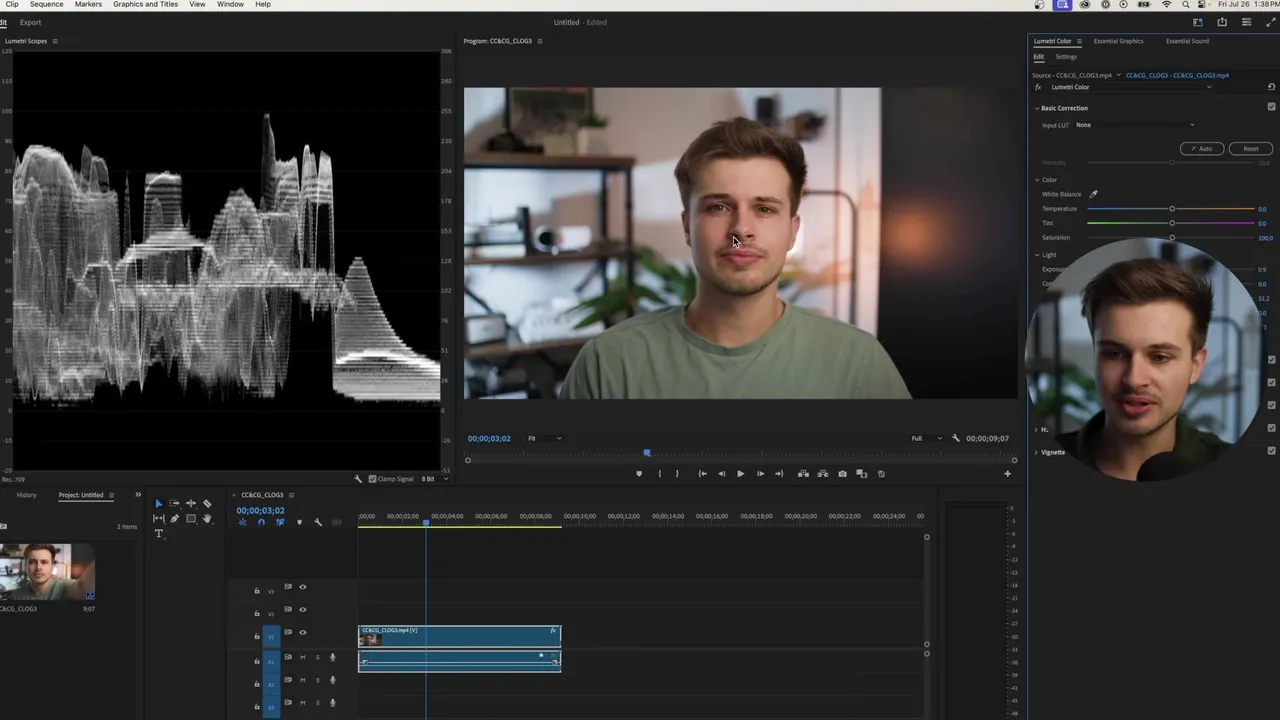Select the Pen tool
Viewport: 1280px width, 720px height.
tap(174, 518)
